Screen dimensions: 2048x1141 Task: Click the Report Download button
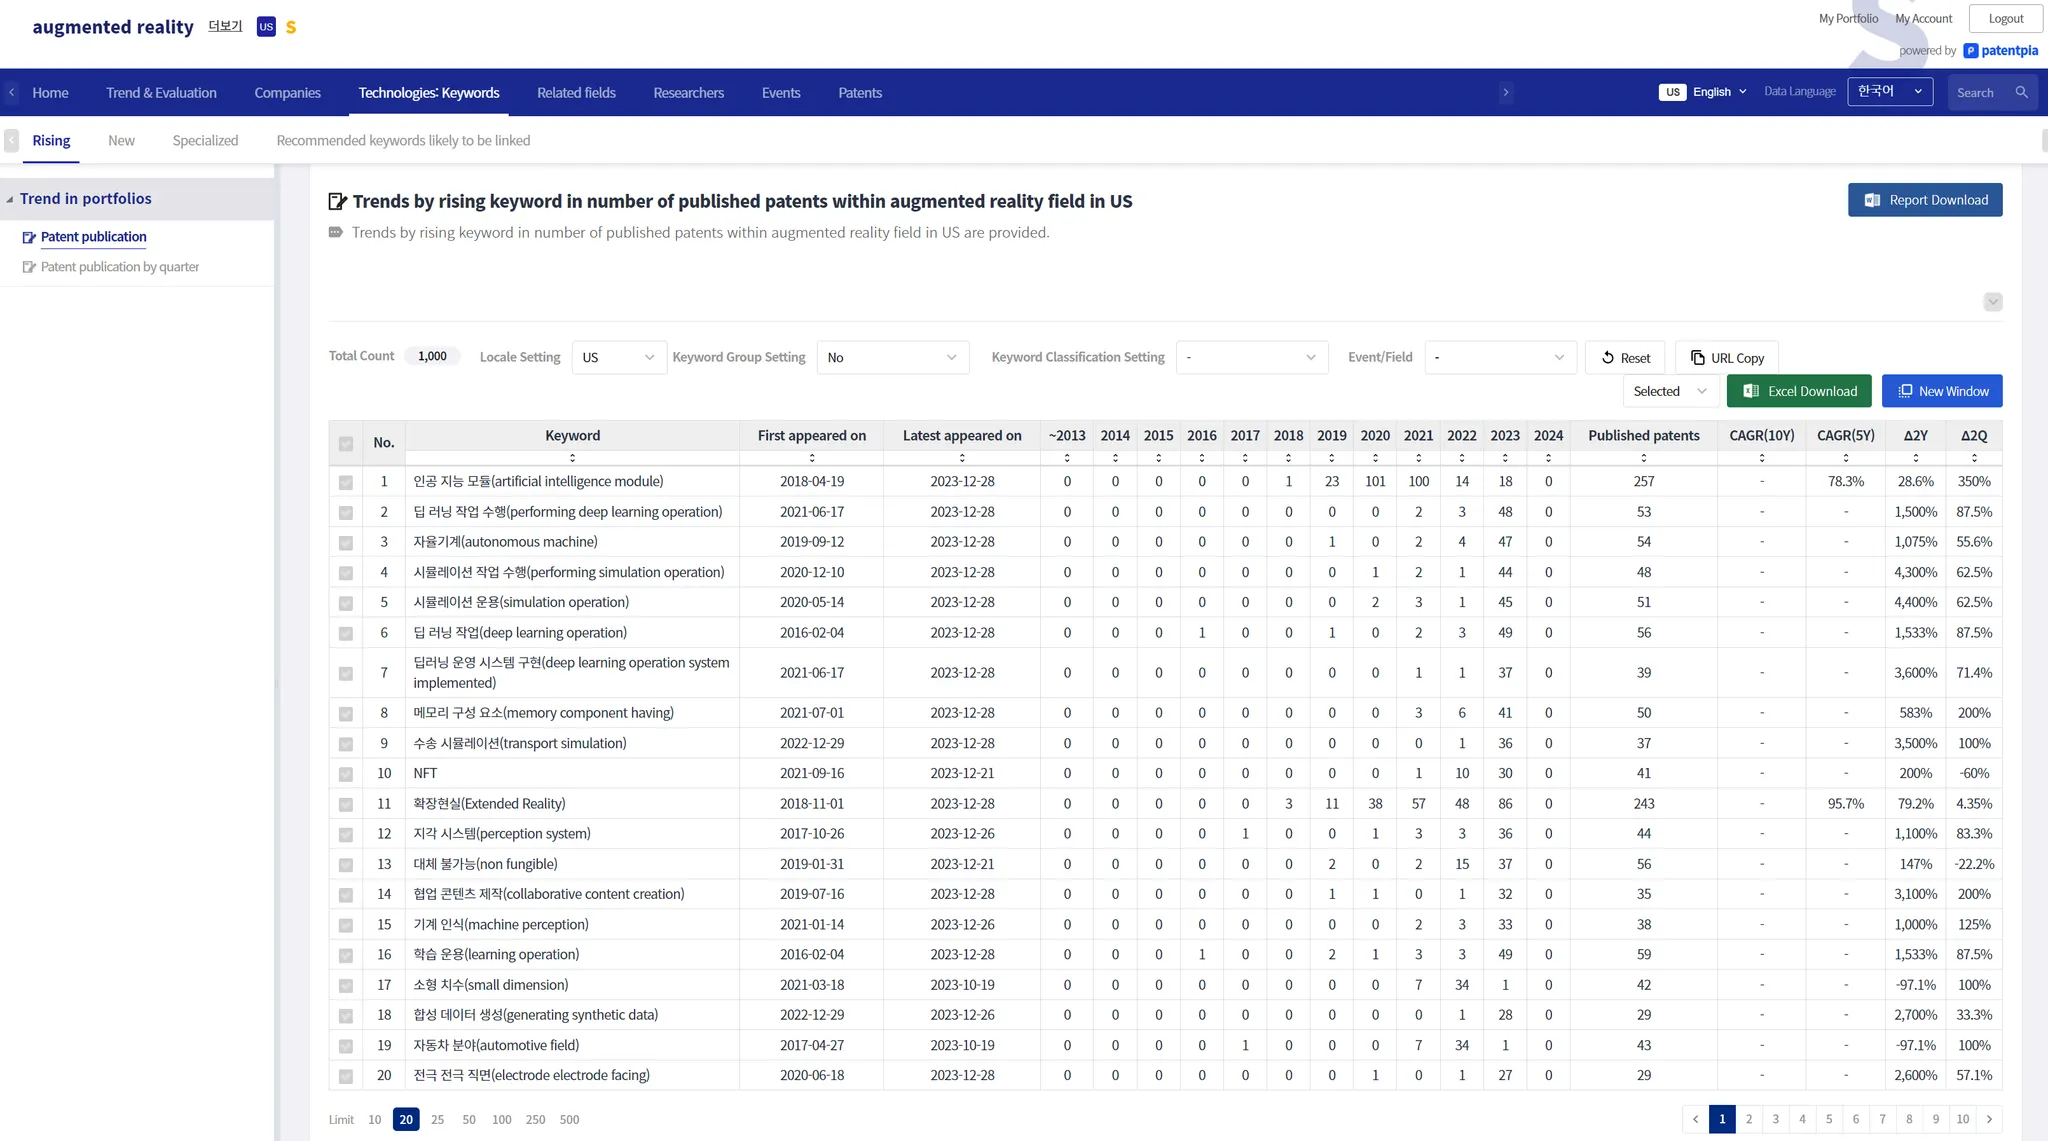tap(1924, 200)
